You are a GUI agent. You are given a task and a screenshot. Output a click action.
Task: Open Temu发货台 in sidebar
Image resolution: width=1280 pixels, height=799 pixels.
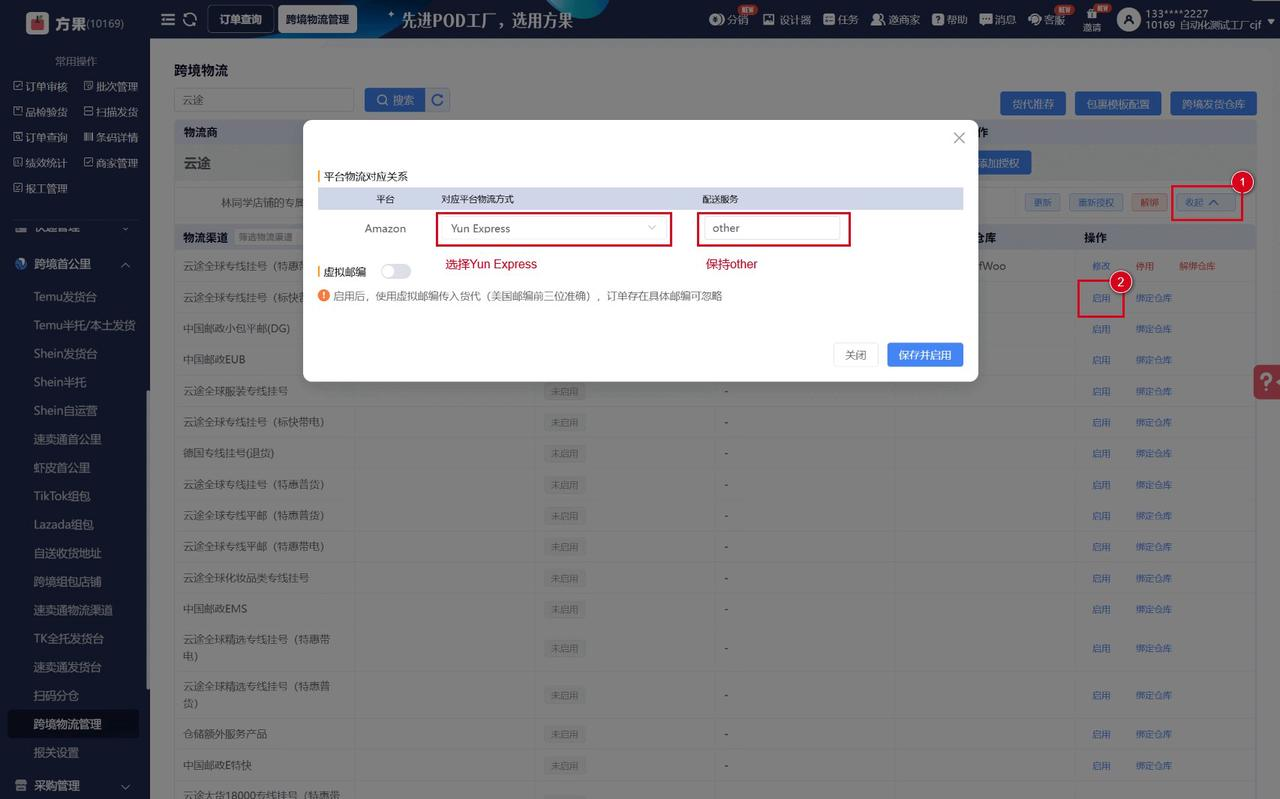tap(65, 297)
